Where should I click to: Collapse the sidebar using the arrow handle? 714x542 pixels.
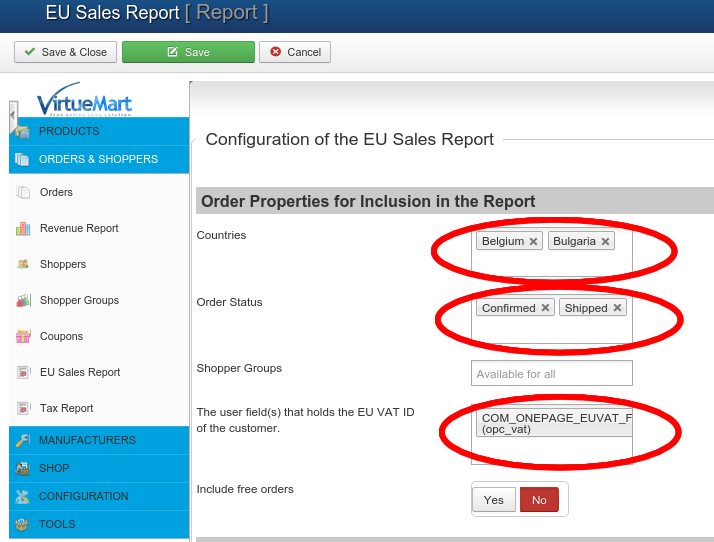13,116
